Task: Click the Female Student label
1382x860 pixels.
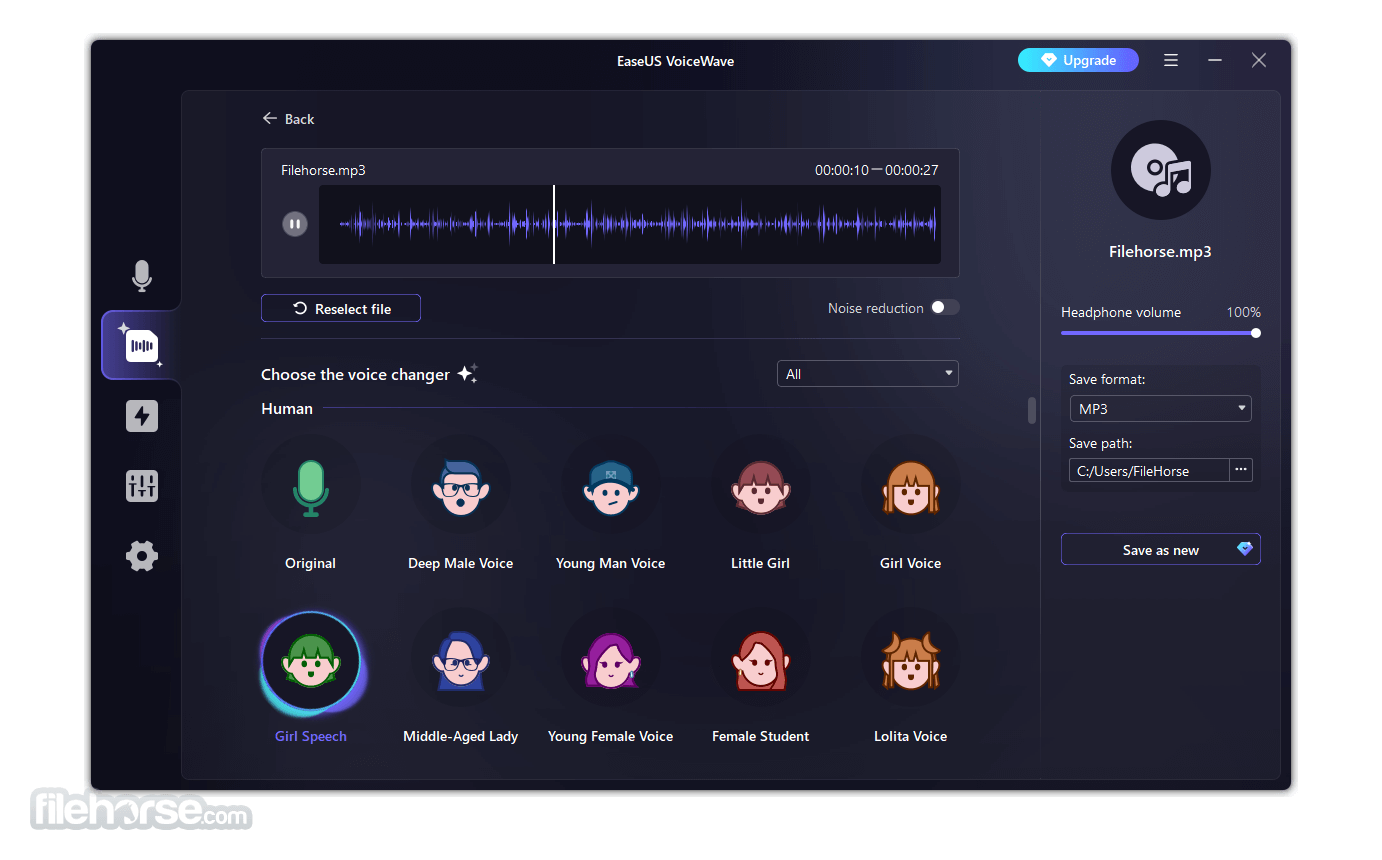Action: click(x=761, y=737)
